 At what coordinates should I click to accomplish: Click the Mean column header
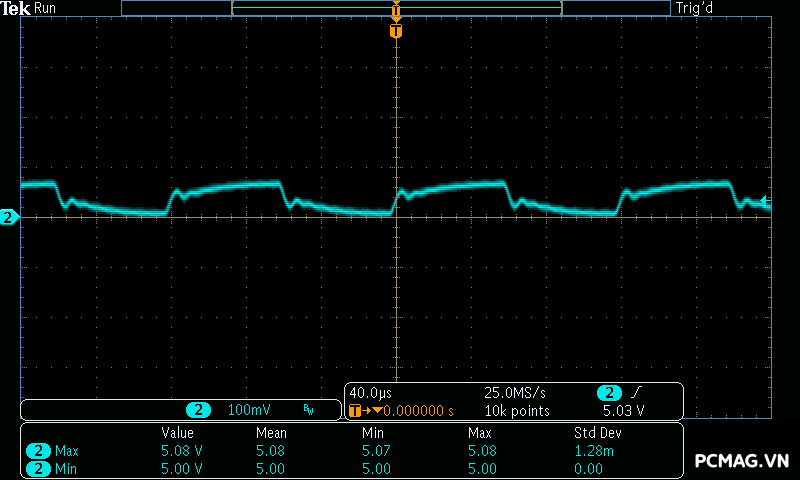271,433
